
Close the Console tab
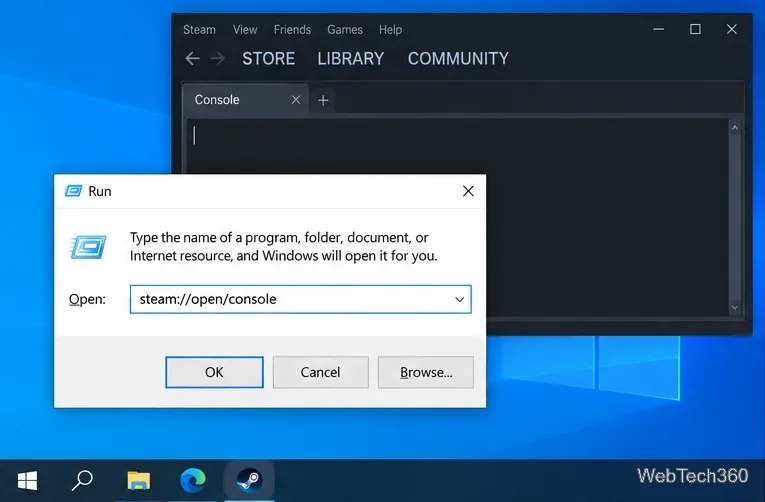click(x=296, y=100)
